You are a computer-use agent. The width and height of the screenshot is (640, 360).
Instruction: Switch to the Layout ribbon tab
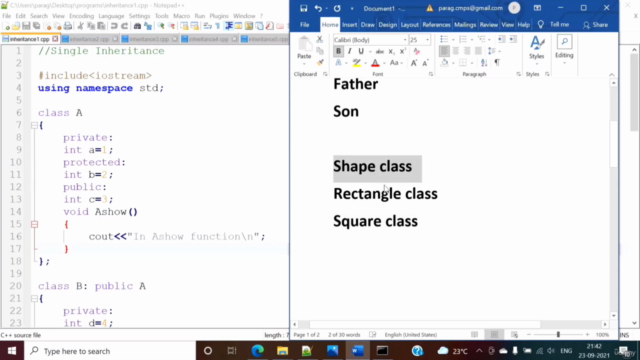409,24
